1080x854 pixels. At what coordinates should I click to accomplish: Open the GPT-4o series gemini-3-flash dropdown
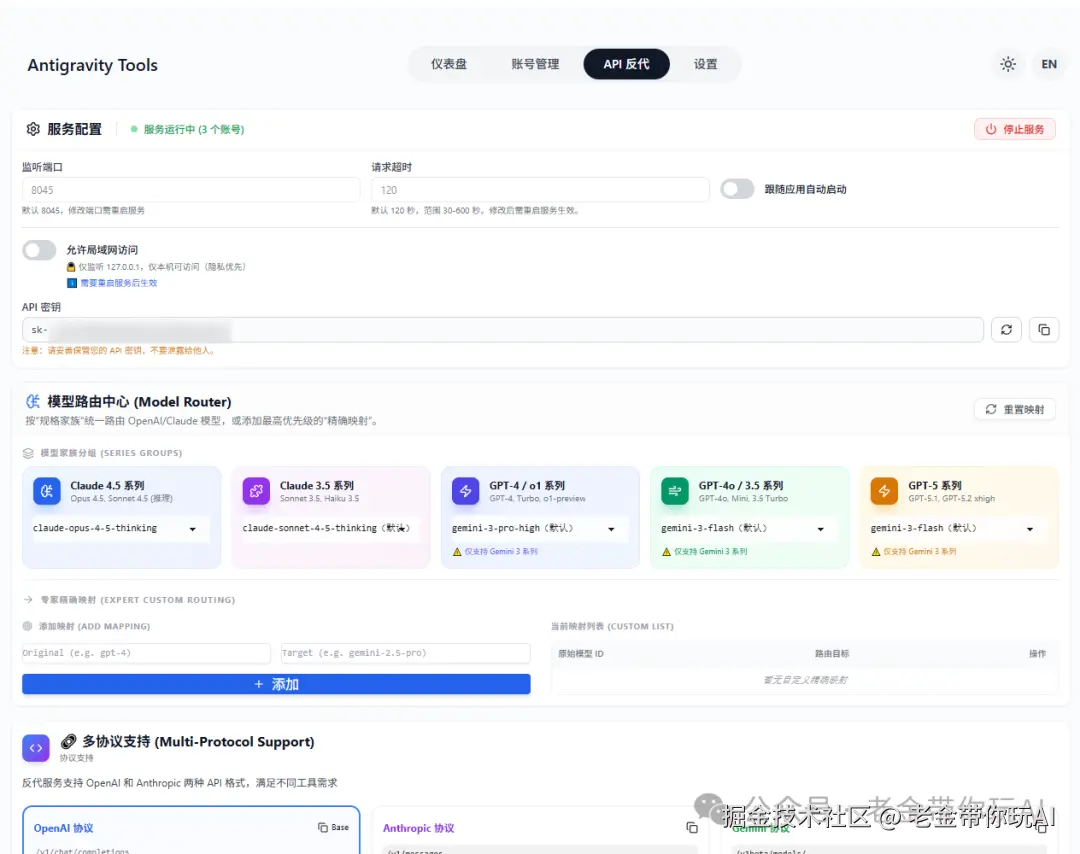(749, 528)
